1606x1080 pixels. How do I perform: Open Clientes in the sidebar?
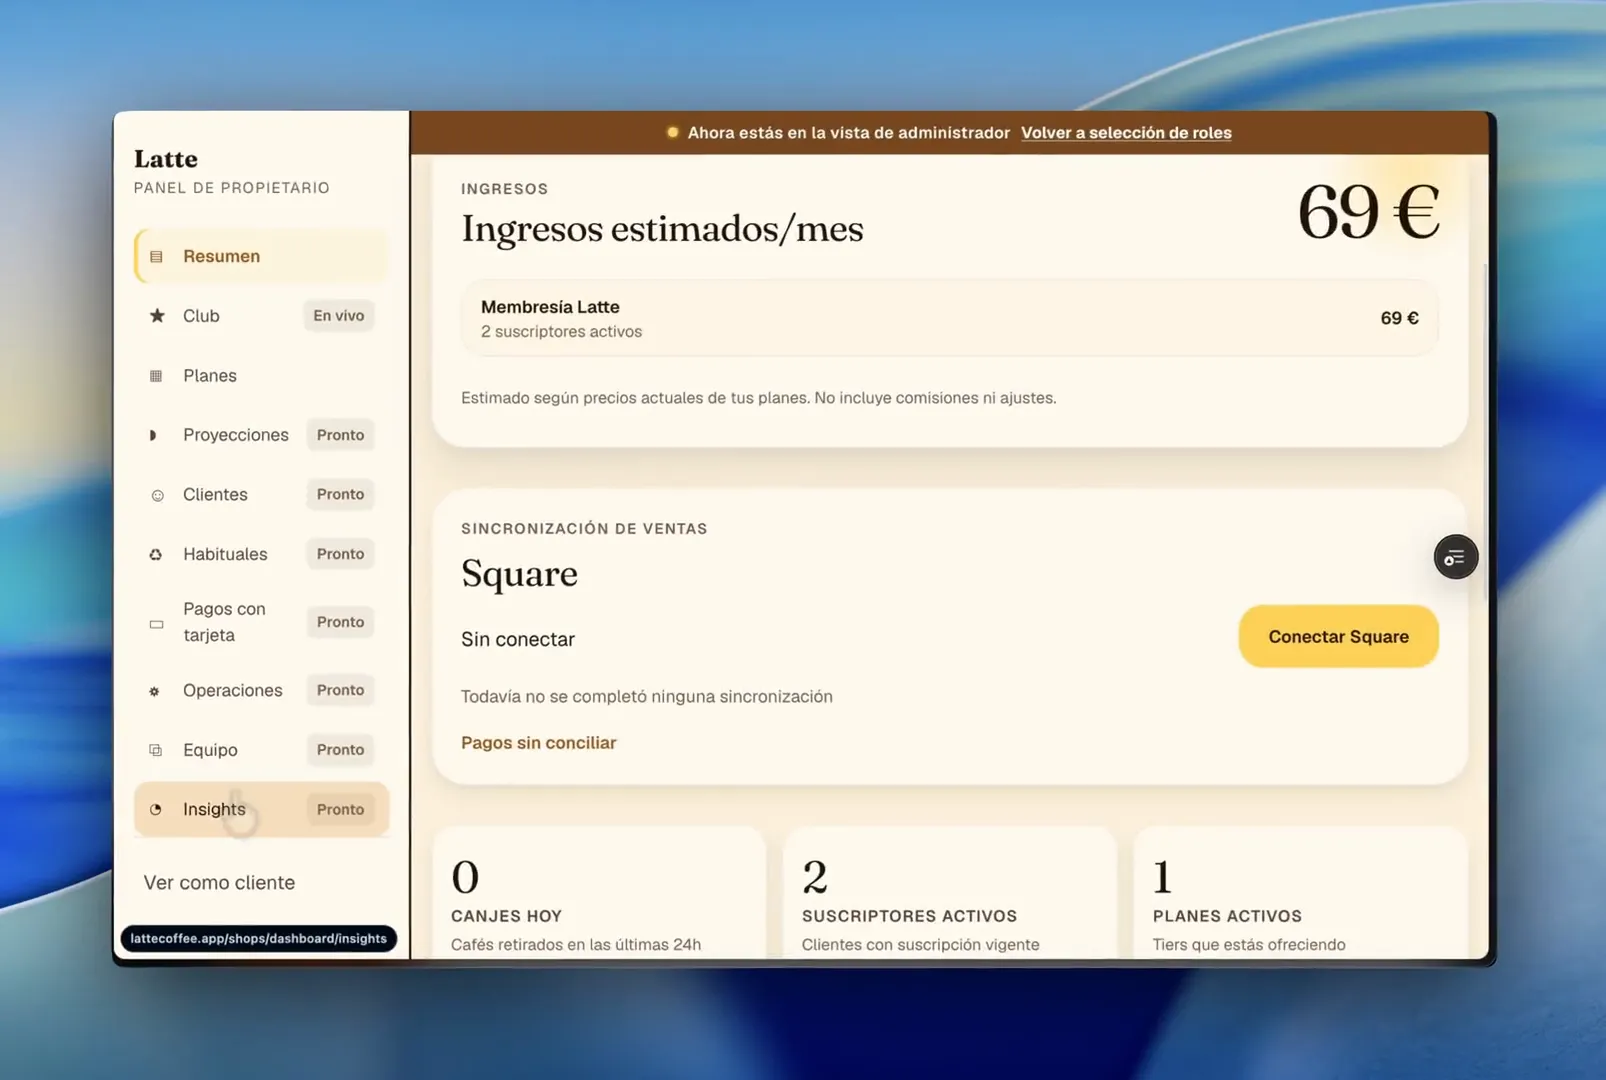click(x=261, y=495)
